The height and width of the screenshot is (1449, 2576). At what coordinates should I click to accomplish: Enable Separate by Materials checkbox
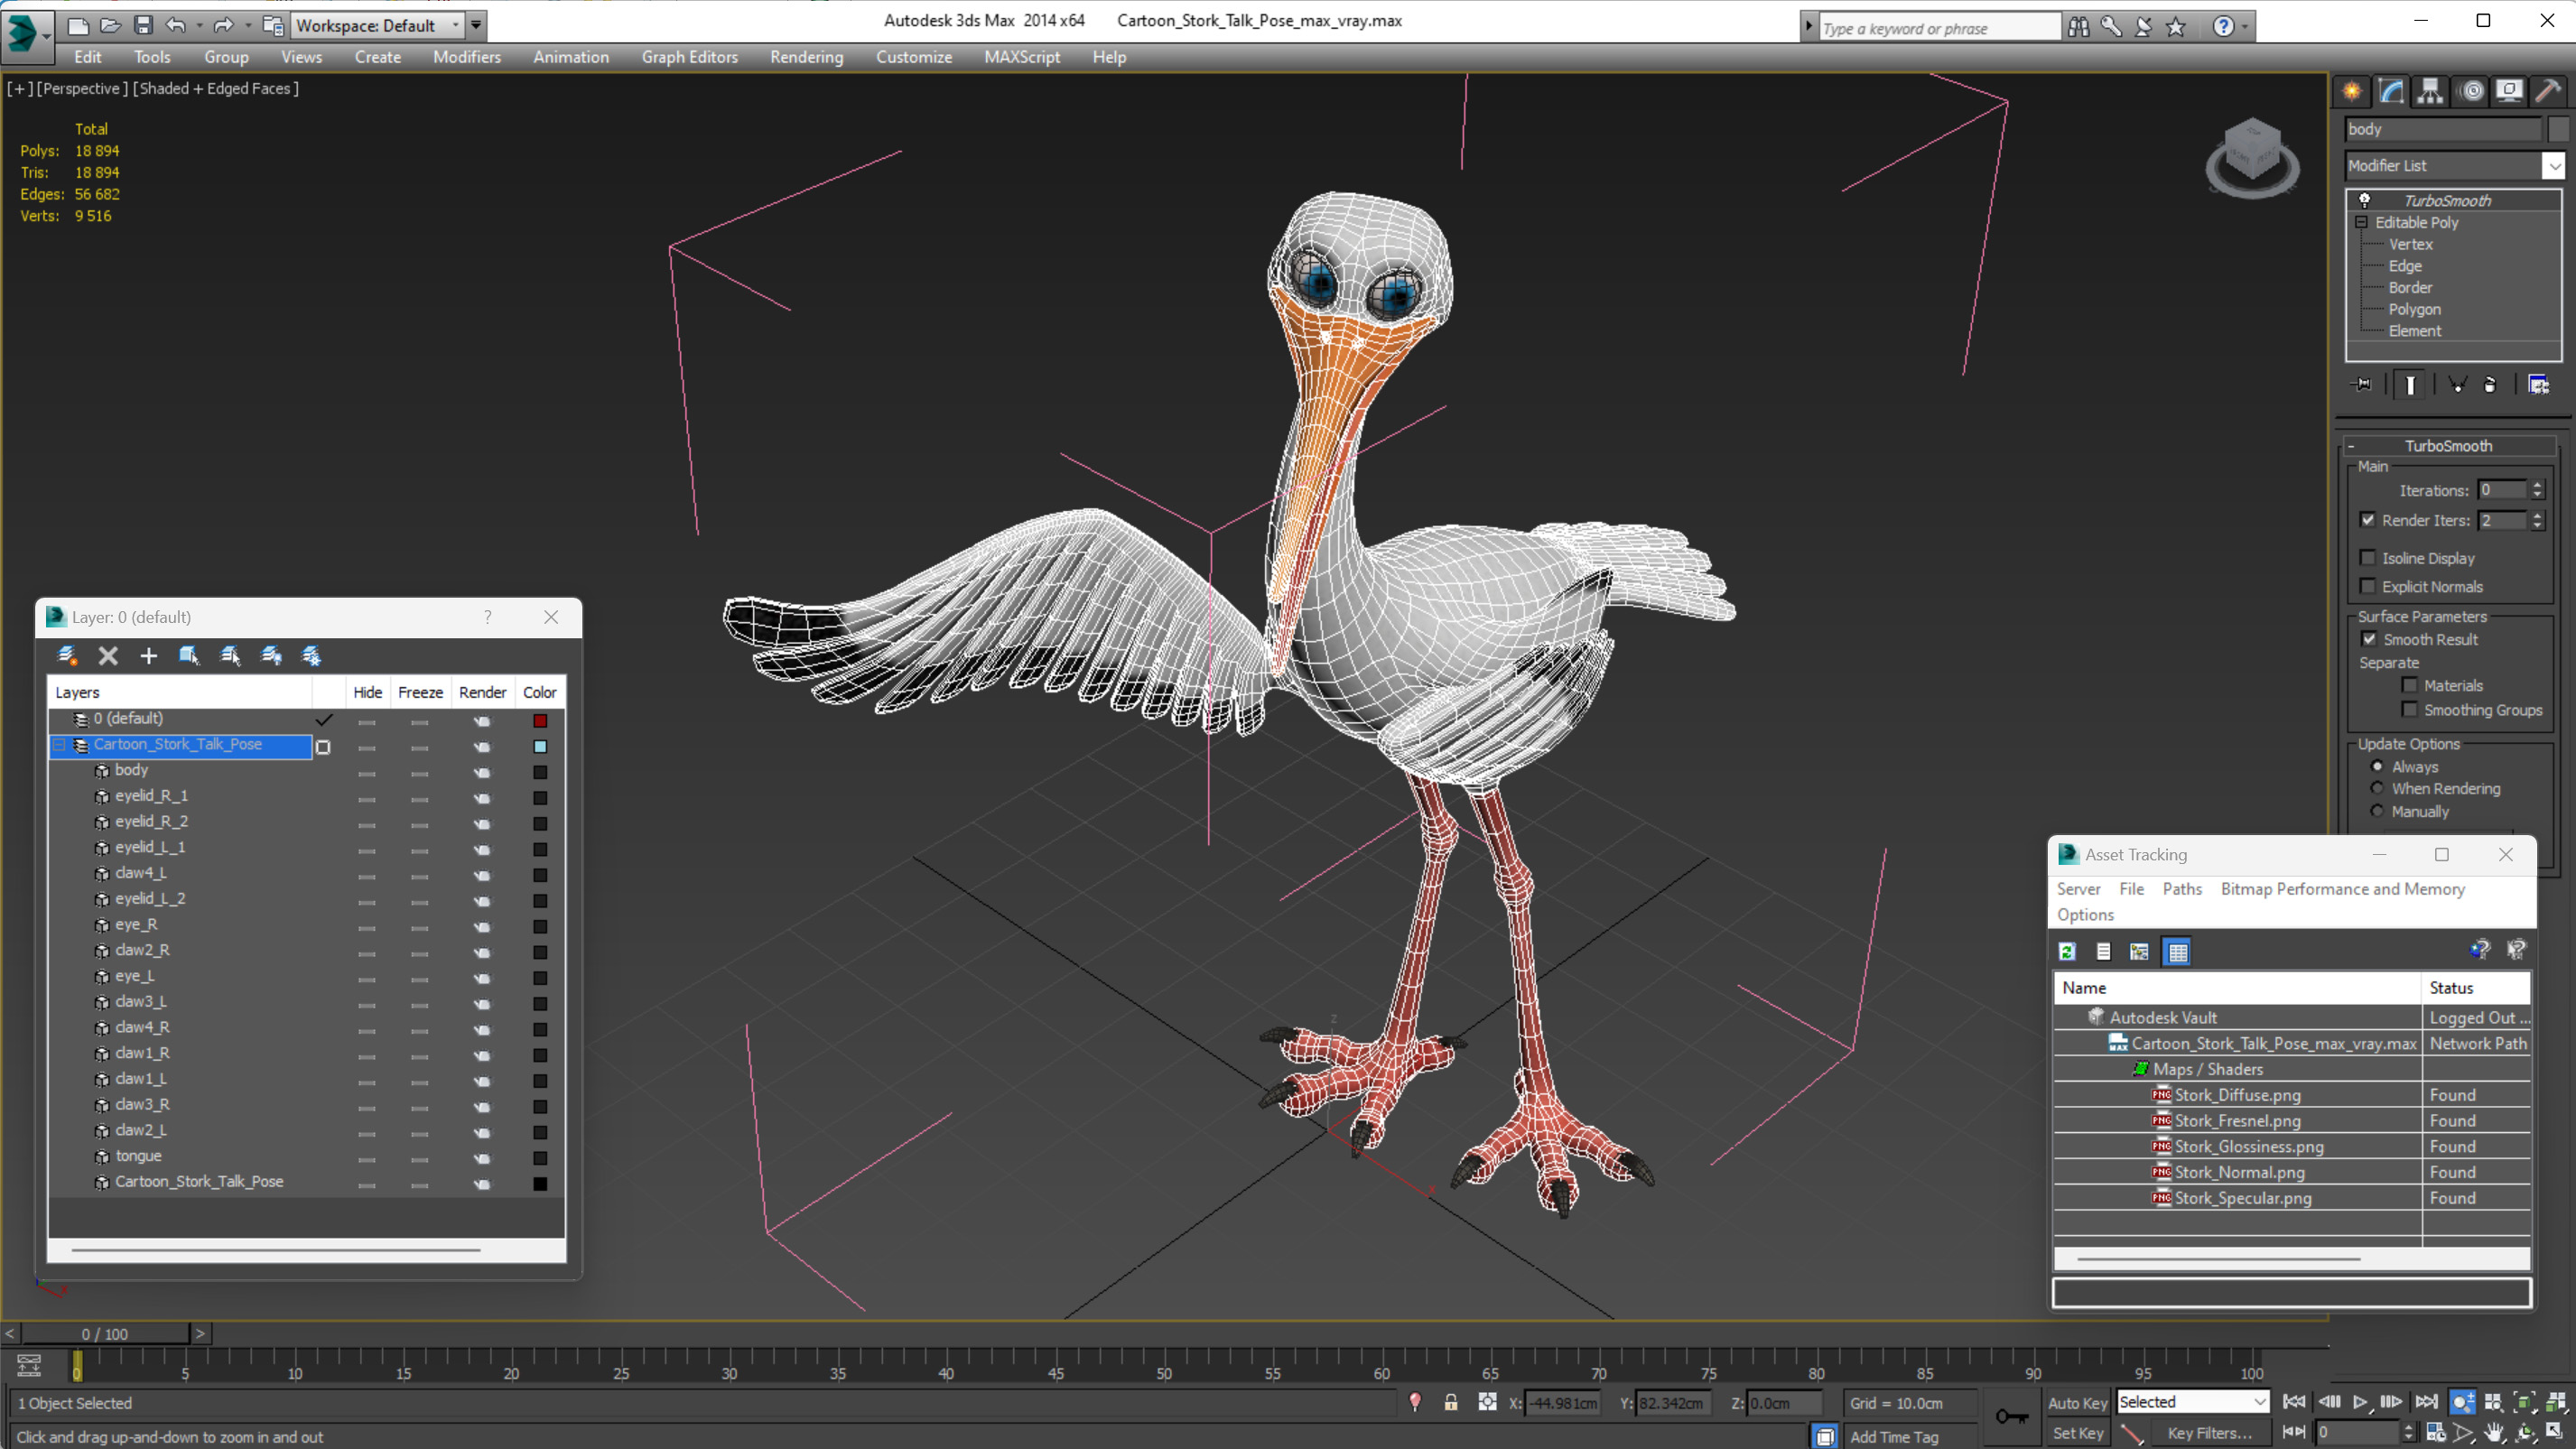(2409, 685)
